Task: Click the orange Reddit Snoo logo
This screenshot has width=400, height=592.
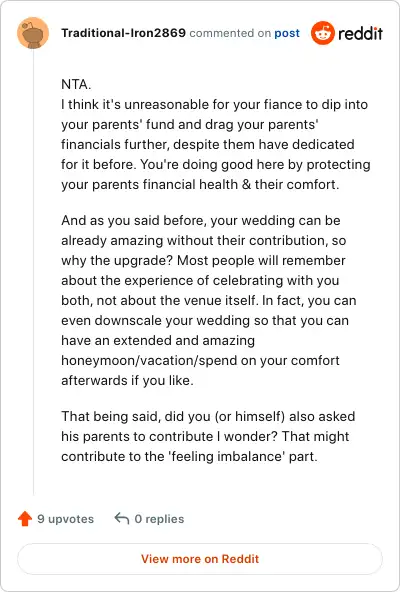Action: (323, 33)
